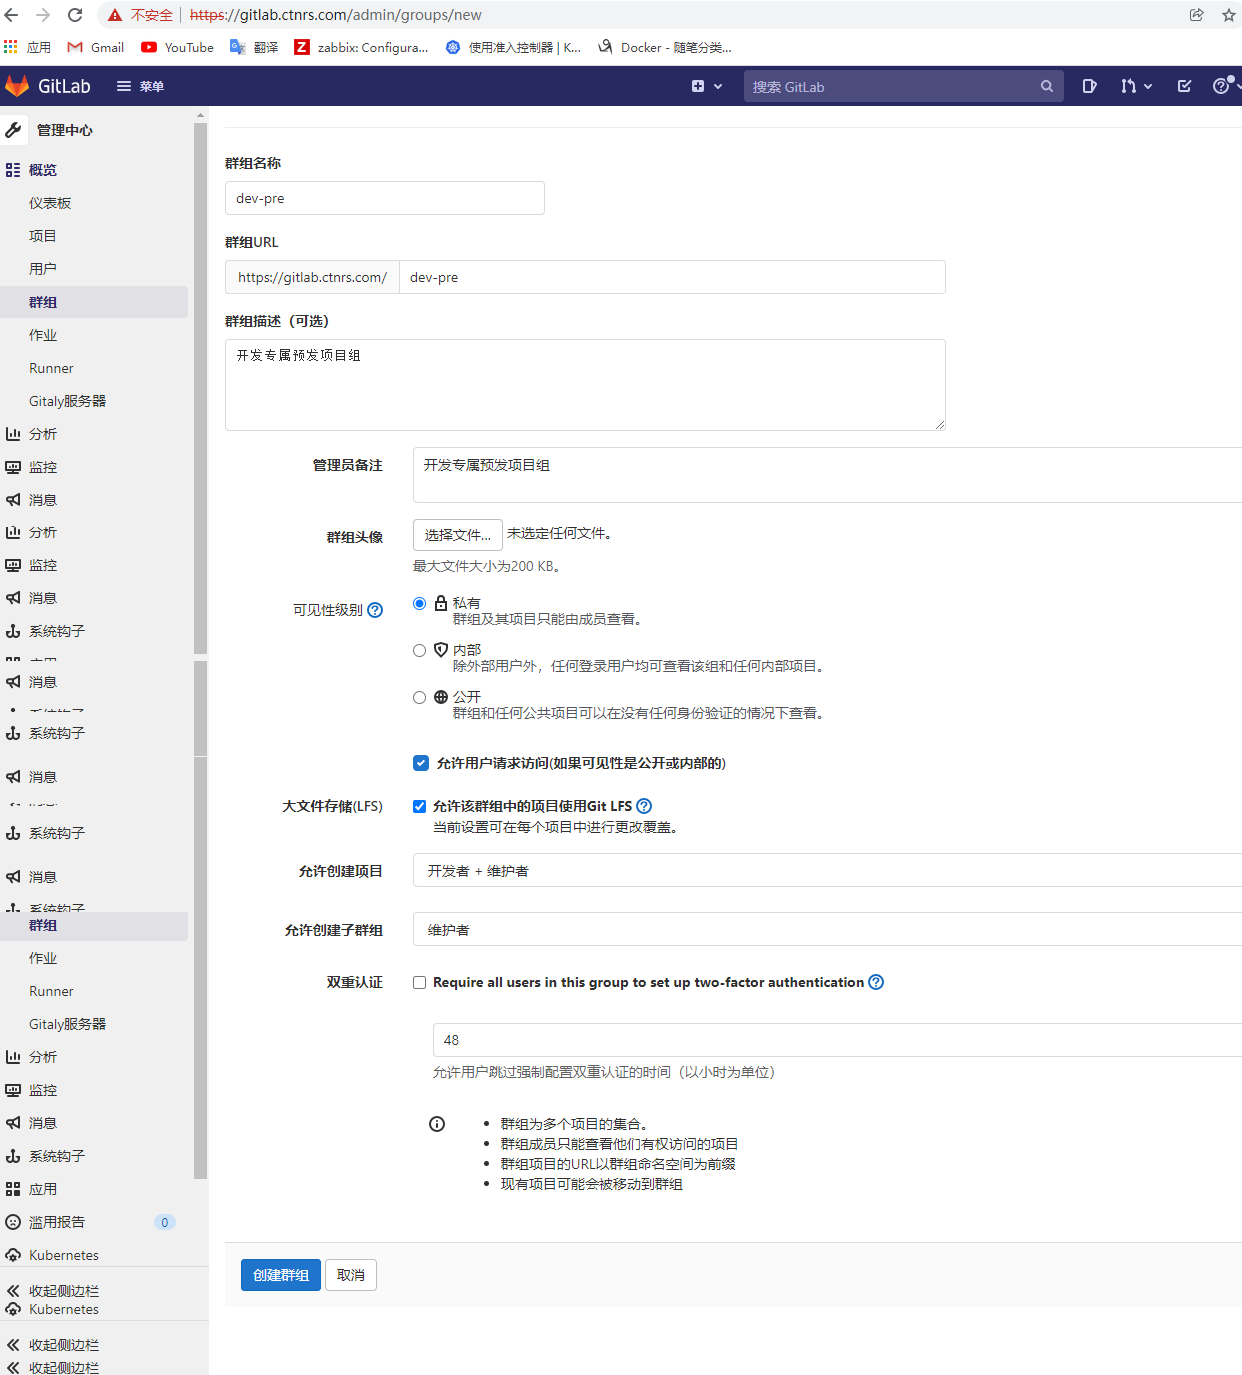This screenshot has height=1375, width=1242.
Task: Click the 不安全 security warning icon
Action: pyautogui.click(x=115, y=15)
